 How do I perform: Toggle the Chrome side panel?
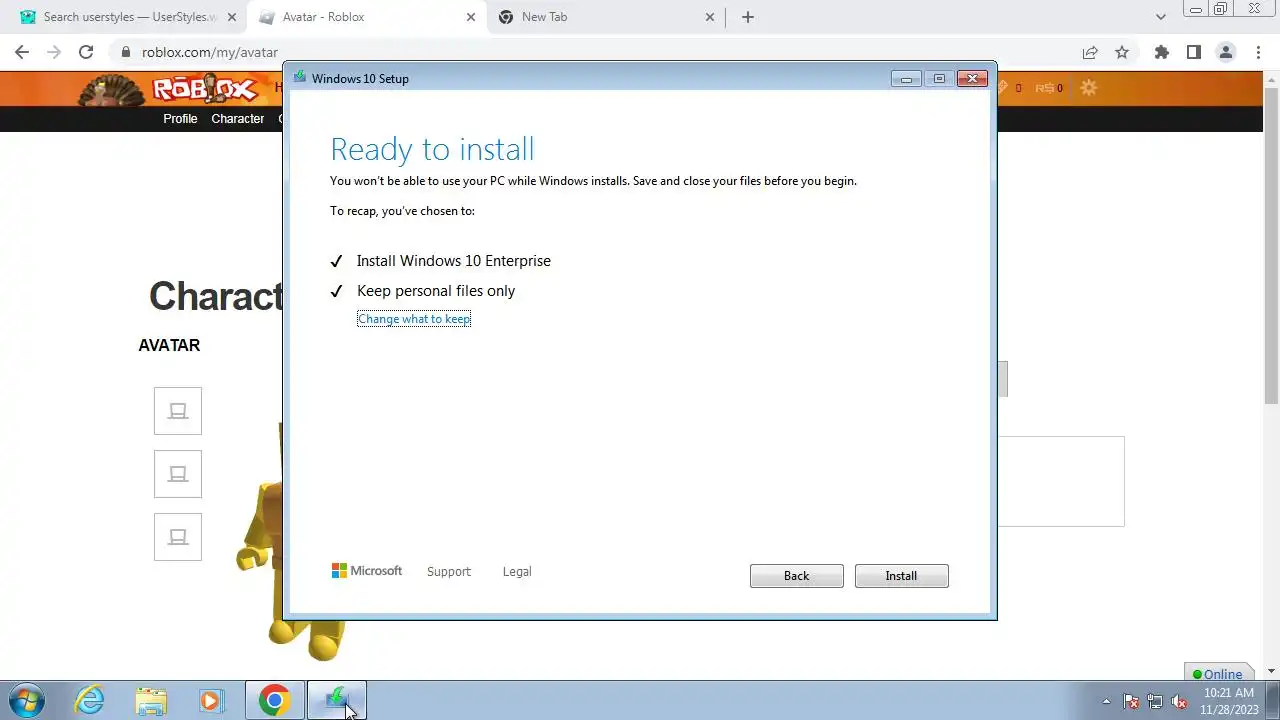click(x=1193, y=52)
